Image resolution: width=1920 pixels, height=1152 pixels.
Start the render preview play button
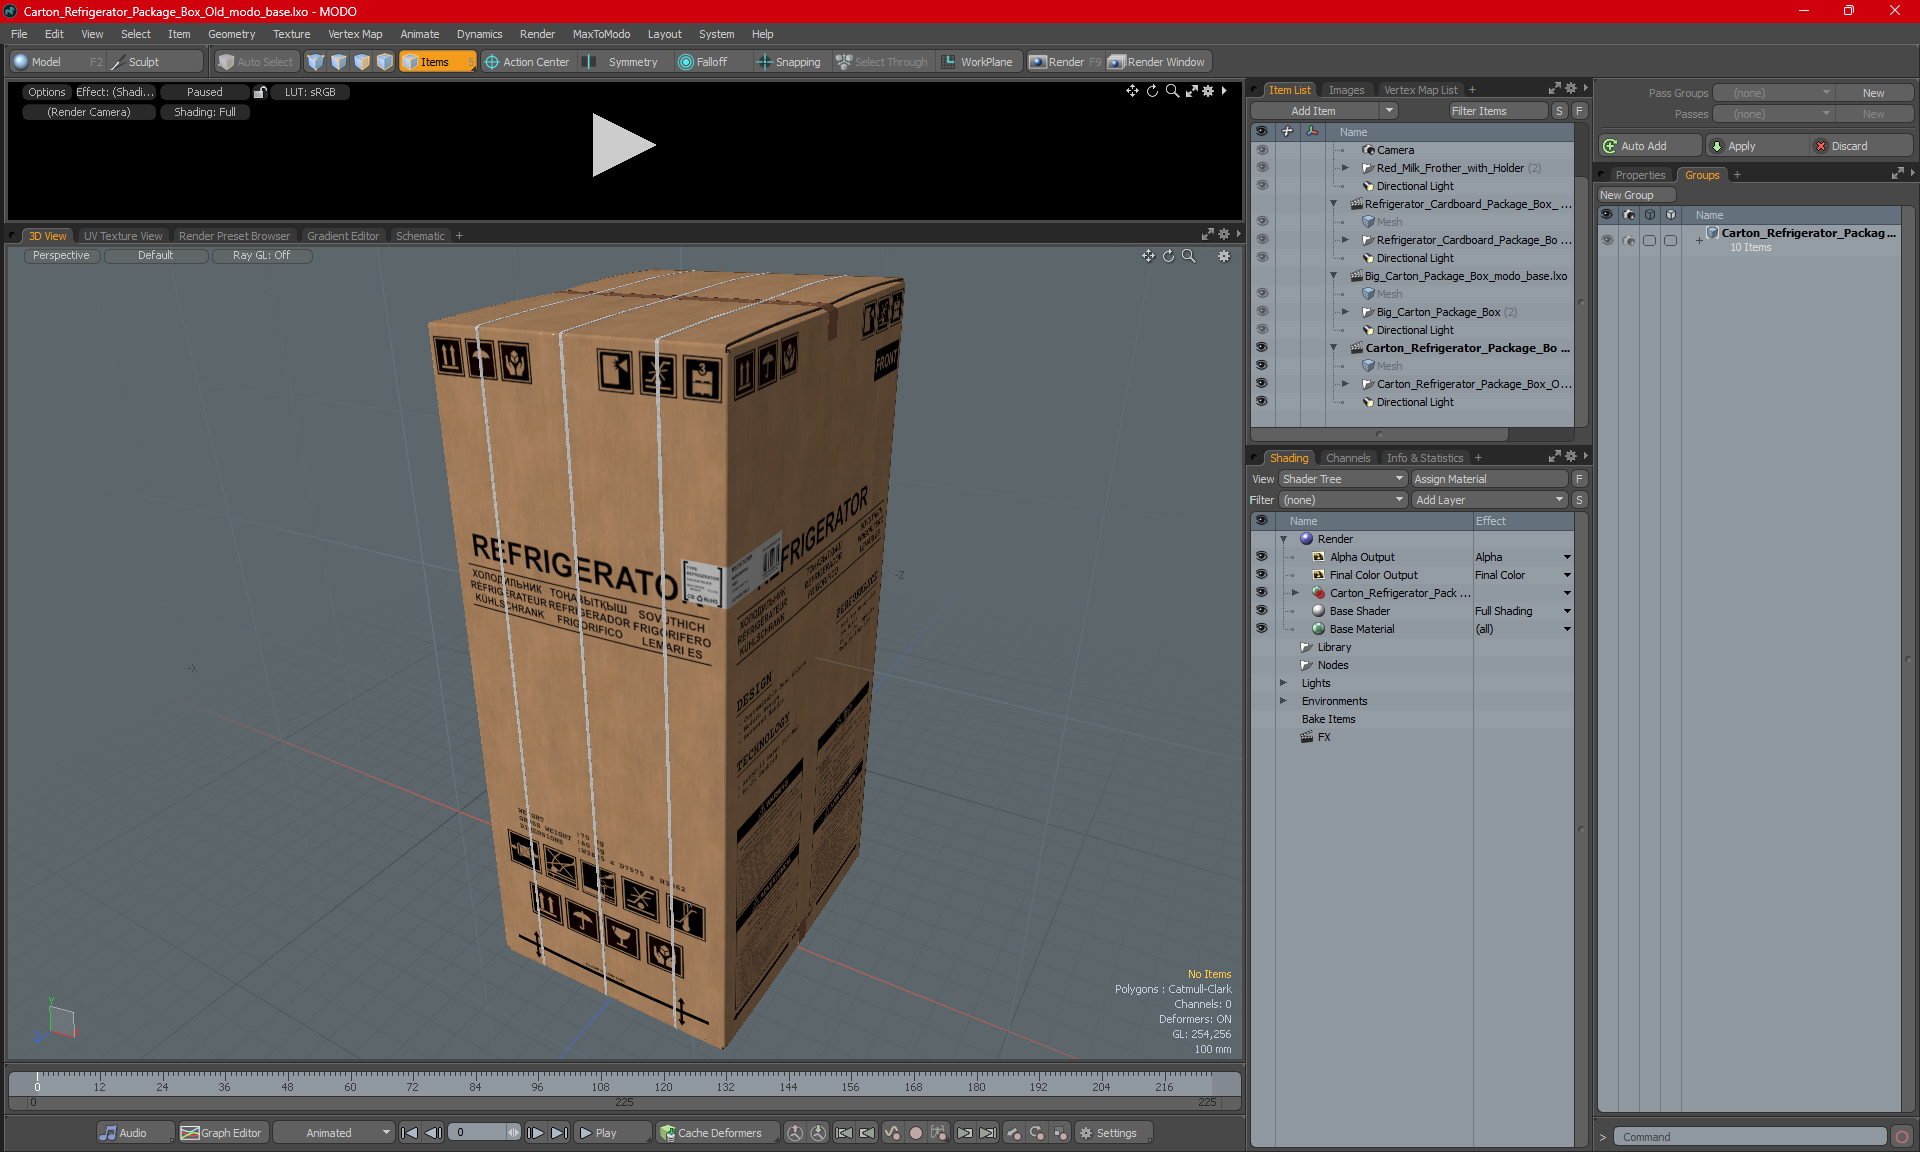[x=623, y=145]
